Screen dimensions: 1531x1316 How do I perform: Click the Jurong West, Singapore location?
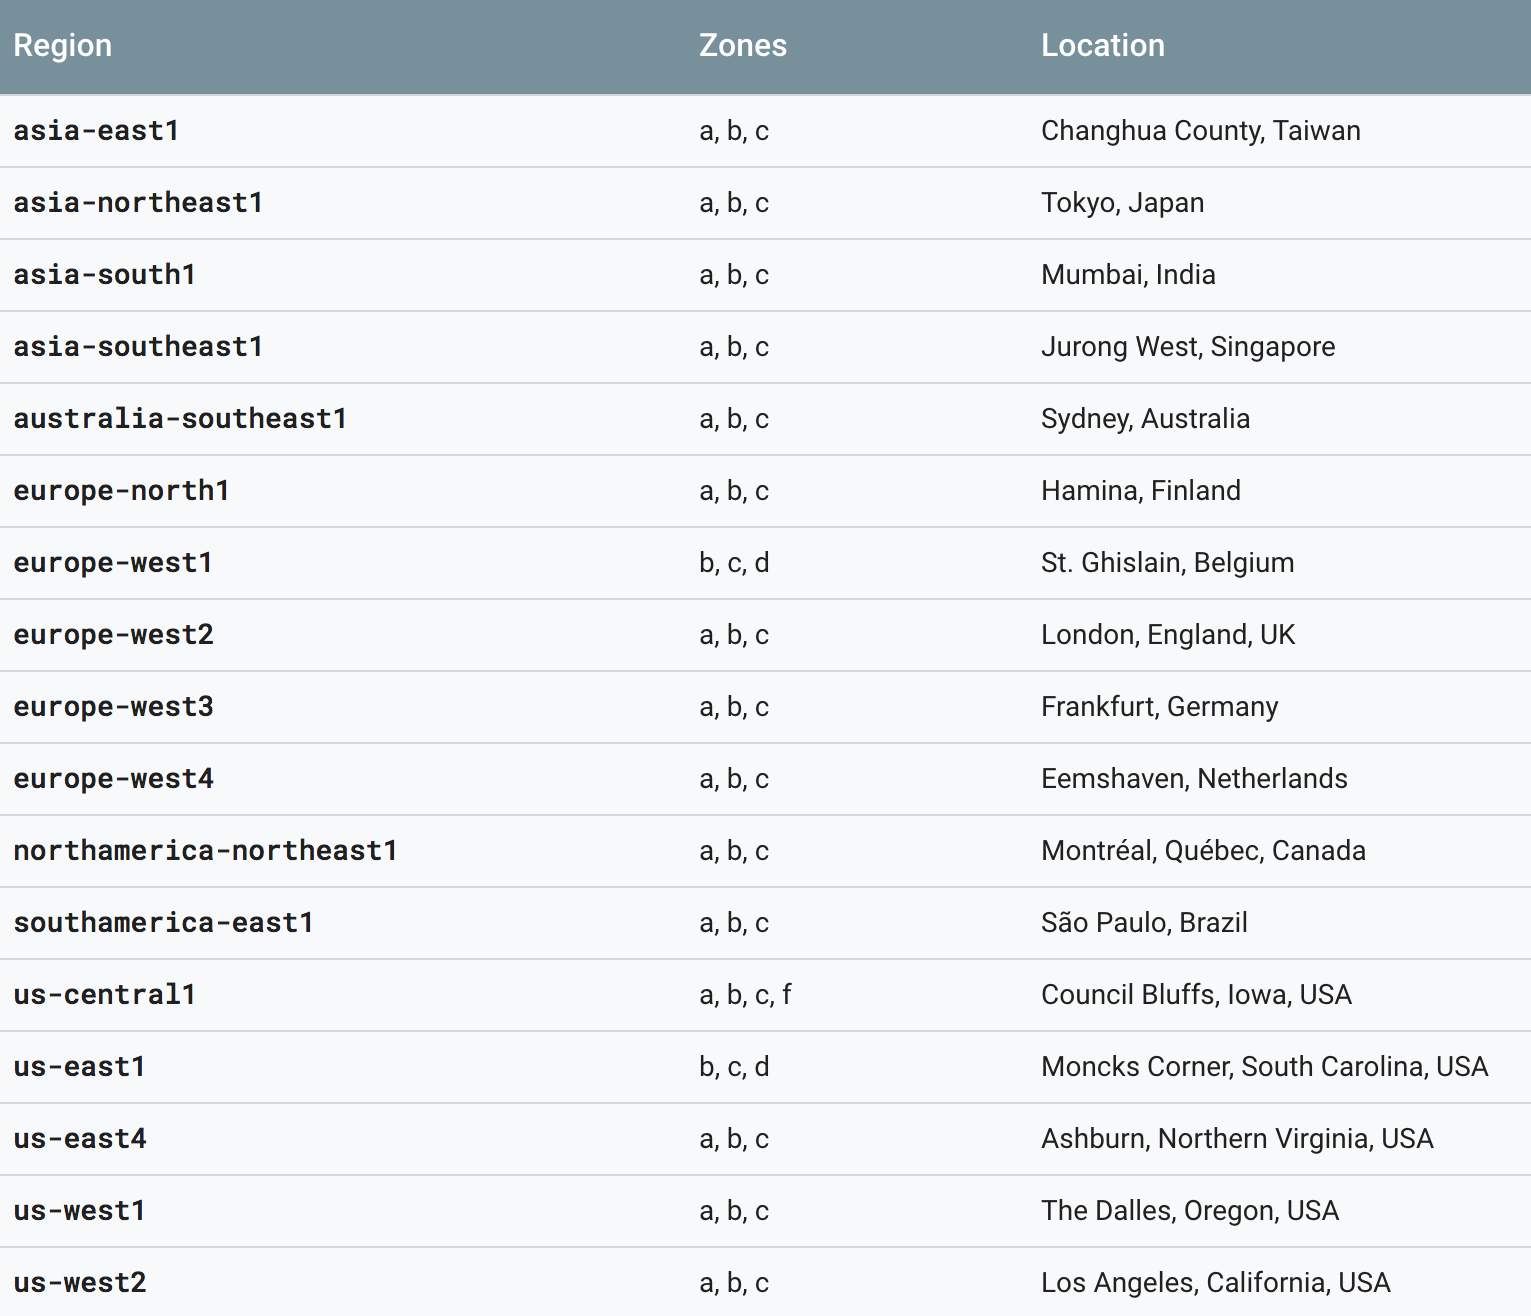(x=1188, y=347)
